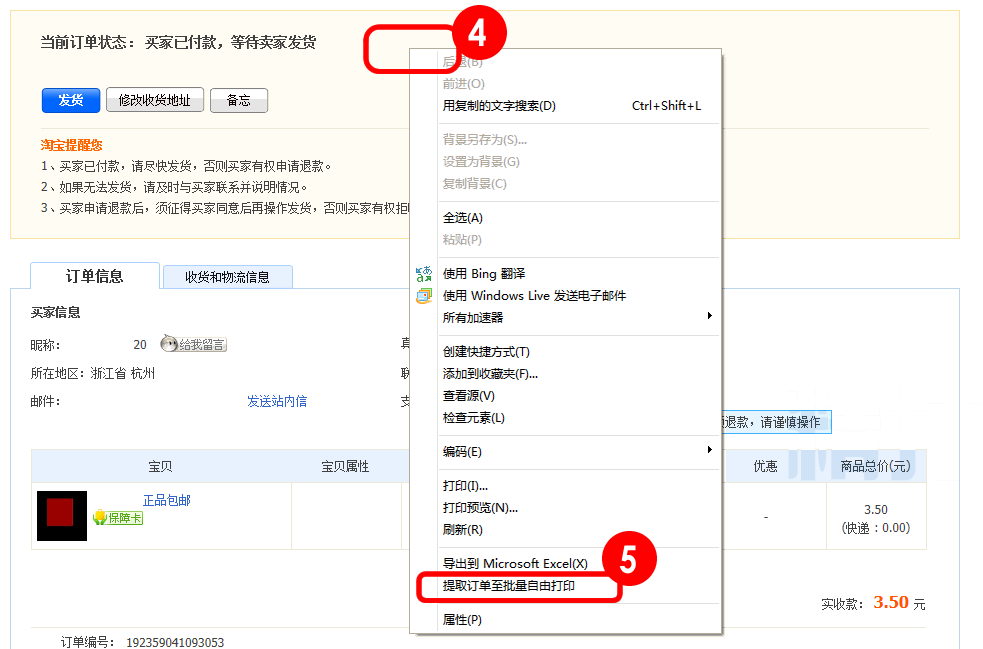
Task: Click the yellow 保障卡 shield icon
Action: [101, 518]
